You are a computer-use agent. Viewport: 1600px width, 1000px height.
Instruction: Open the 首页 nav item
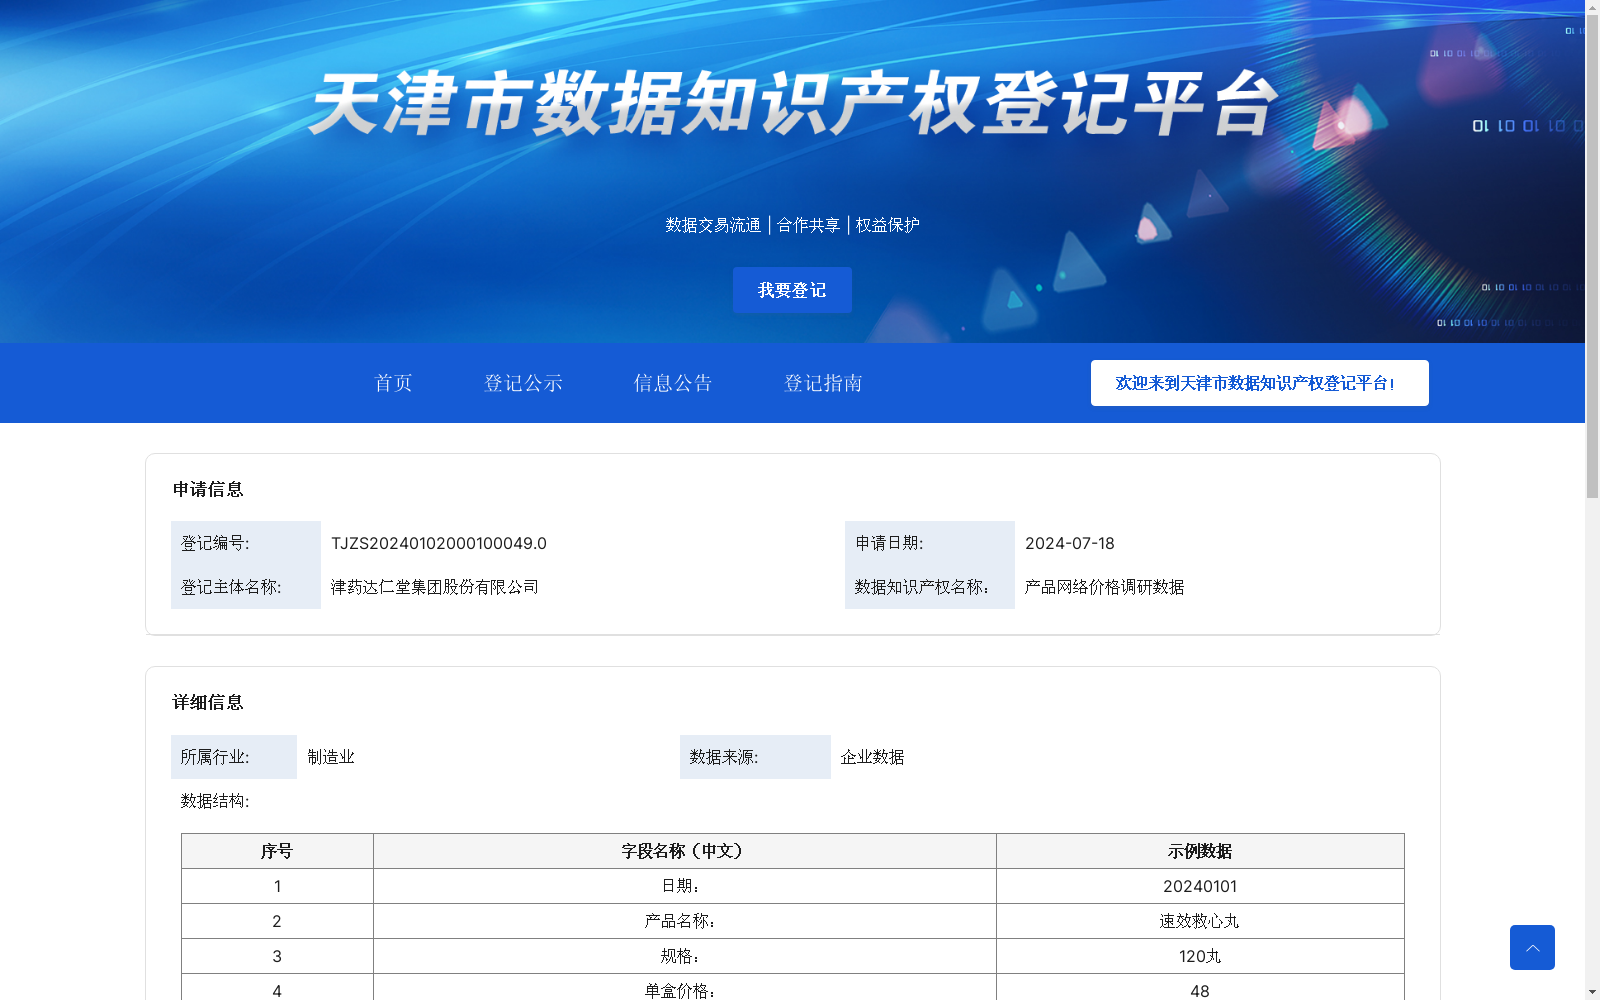pos(393,383)
